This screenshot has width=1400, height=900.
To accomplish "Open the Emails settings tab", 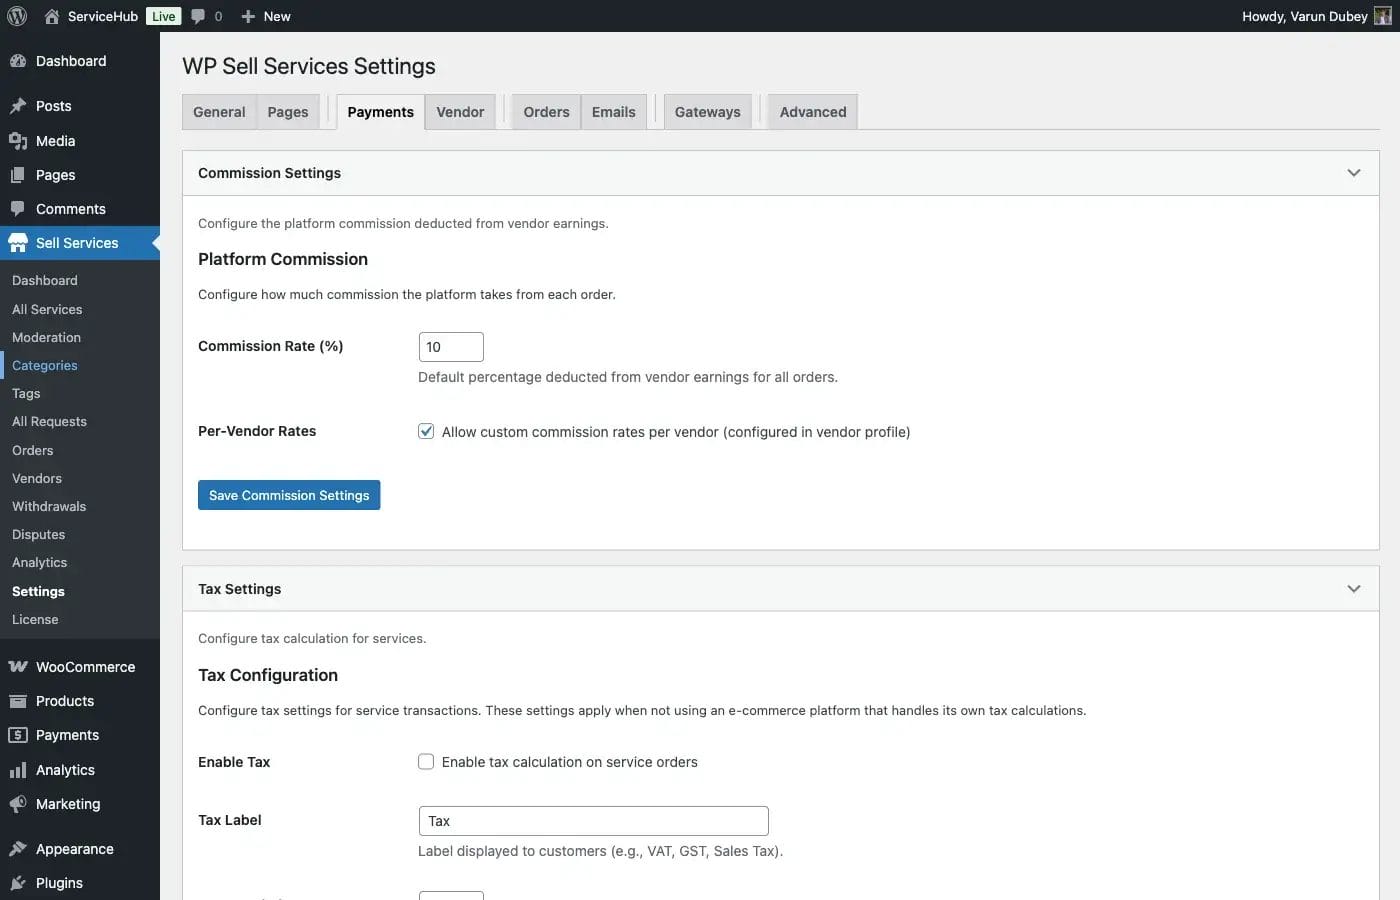I will tap(613, 111).
